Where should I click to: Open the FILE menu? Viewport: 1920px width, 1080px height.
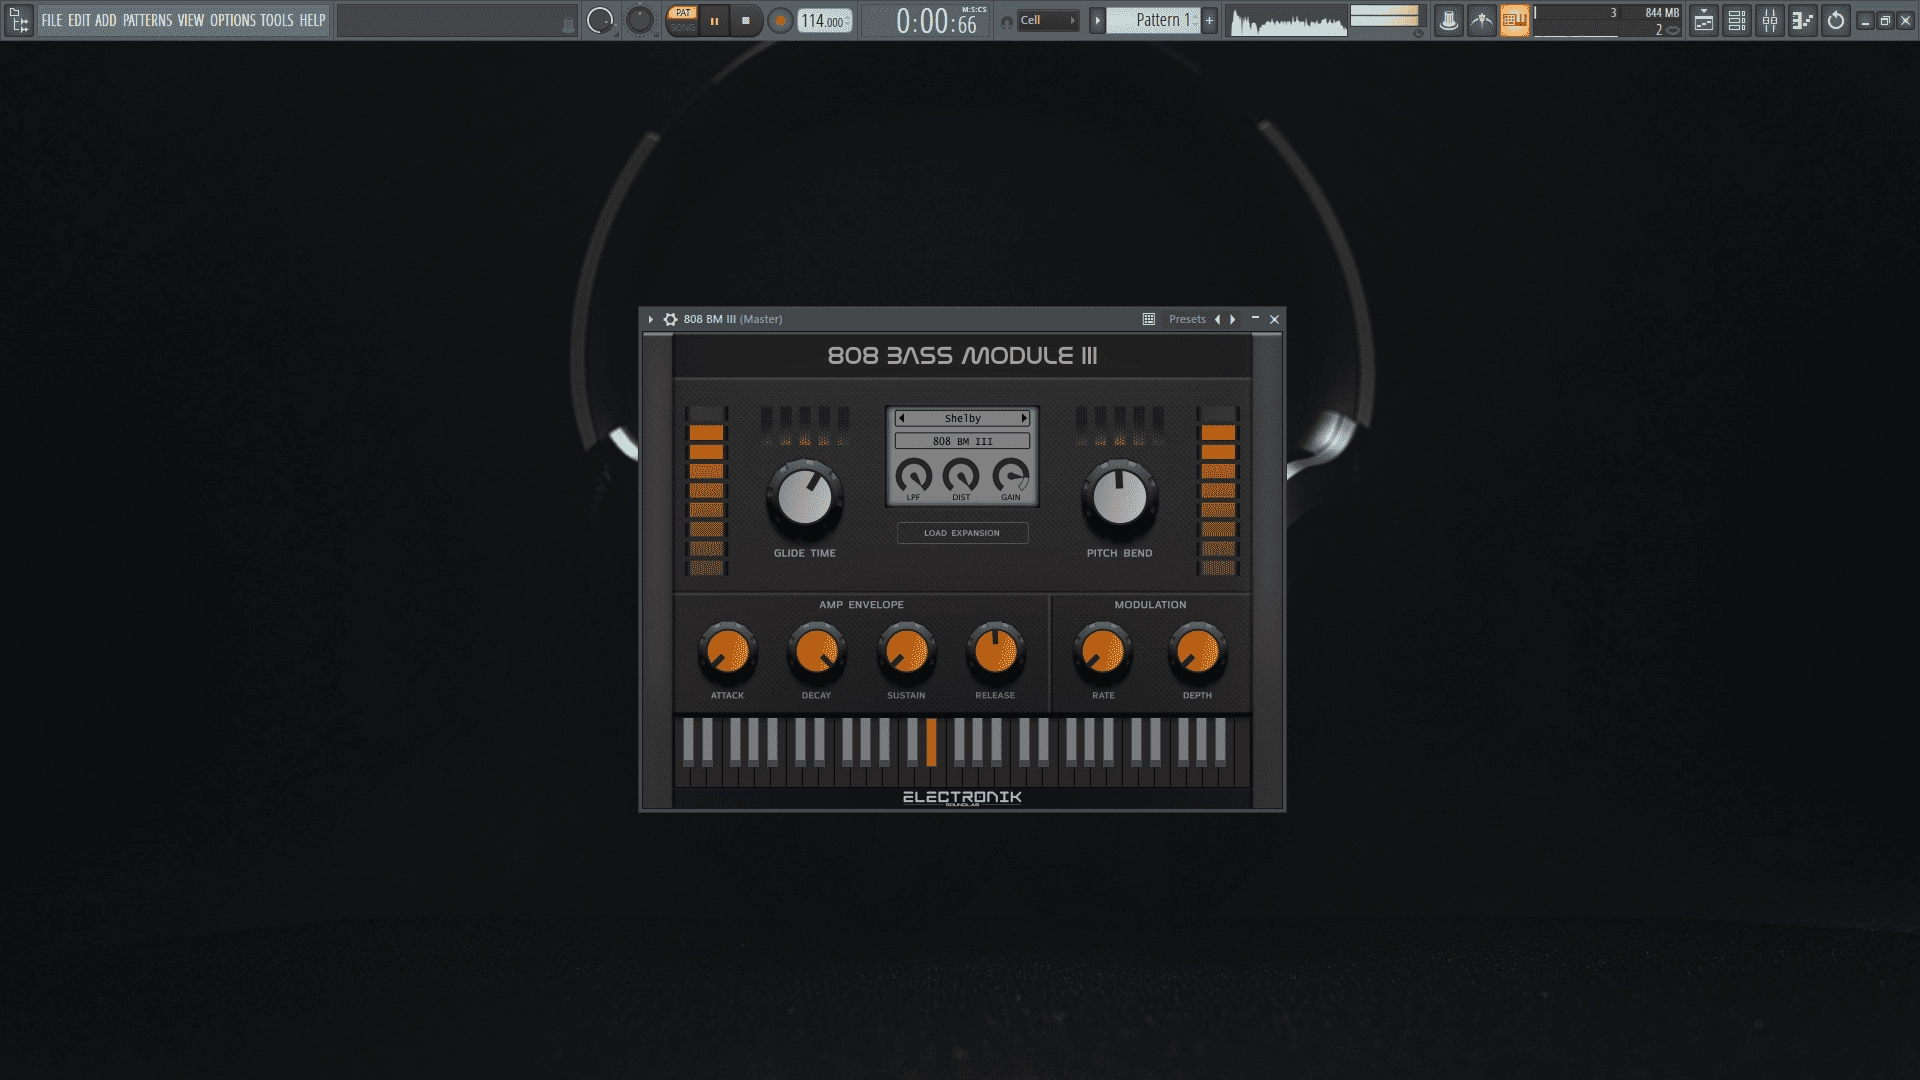[x=51, y=20]
